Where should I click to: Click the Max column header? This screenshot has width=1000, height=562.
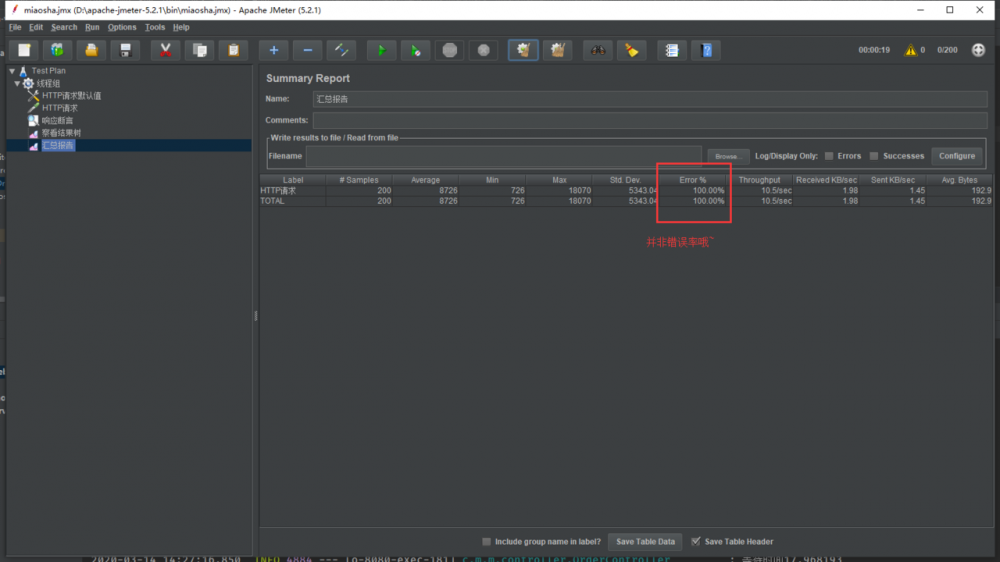(559, 180)
